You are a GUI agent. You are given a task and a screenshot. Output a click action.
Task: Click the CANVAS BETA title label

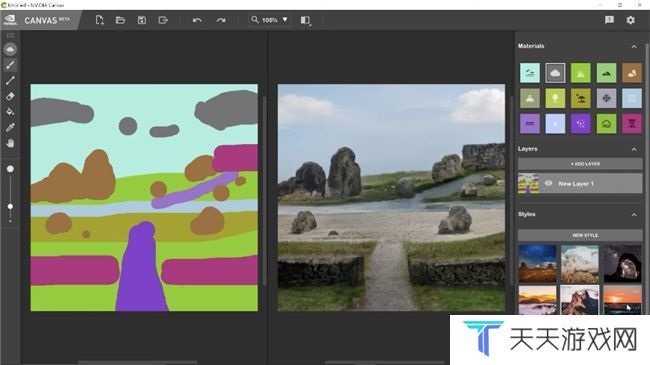point(47,20)
